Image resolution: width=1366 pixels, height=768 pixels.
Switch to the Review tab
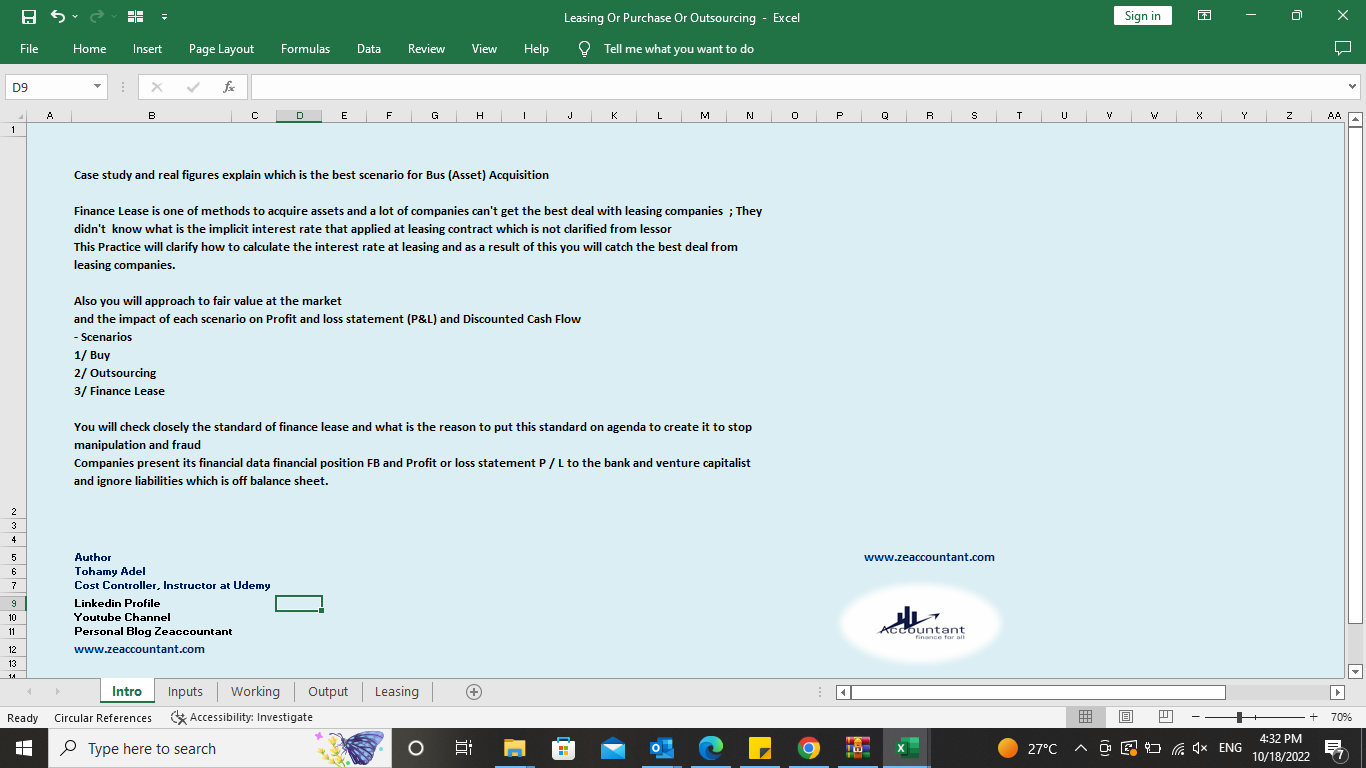[x=426, y=49]
